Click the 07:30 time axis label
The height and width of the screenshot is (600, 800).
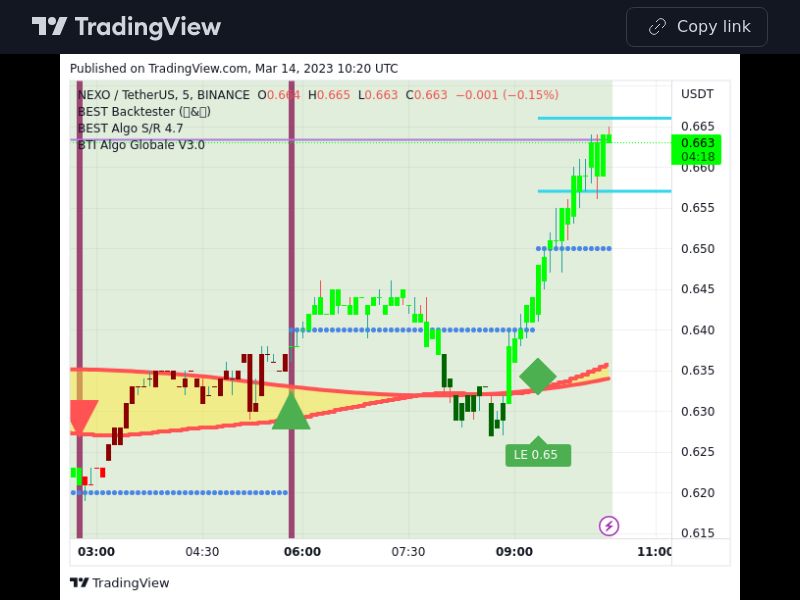(408, 552)
